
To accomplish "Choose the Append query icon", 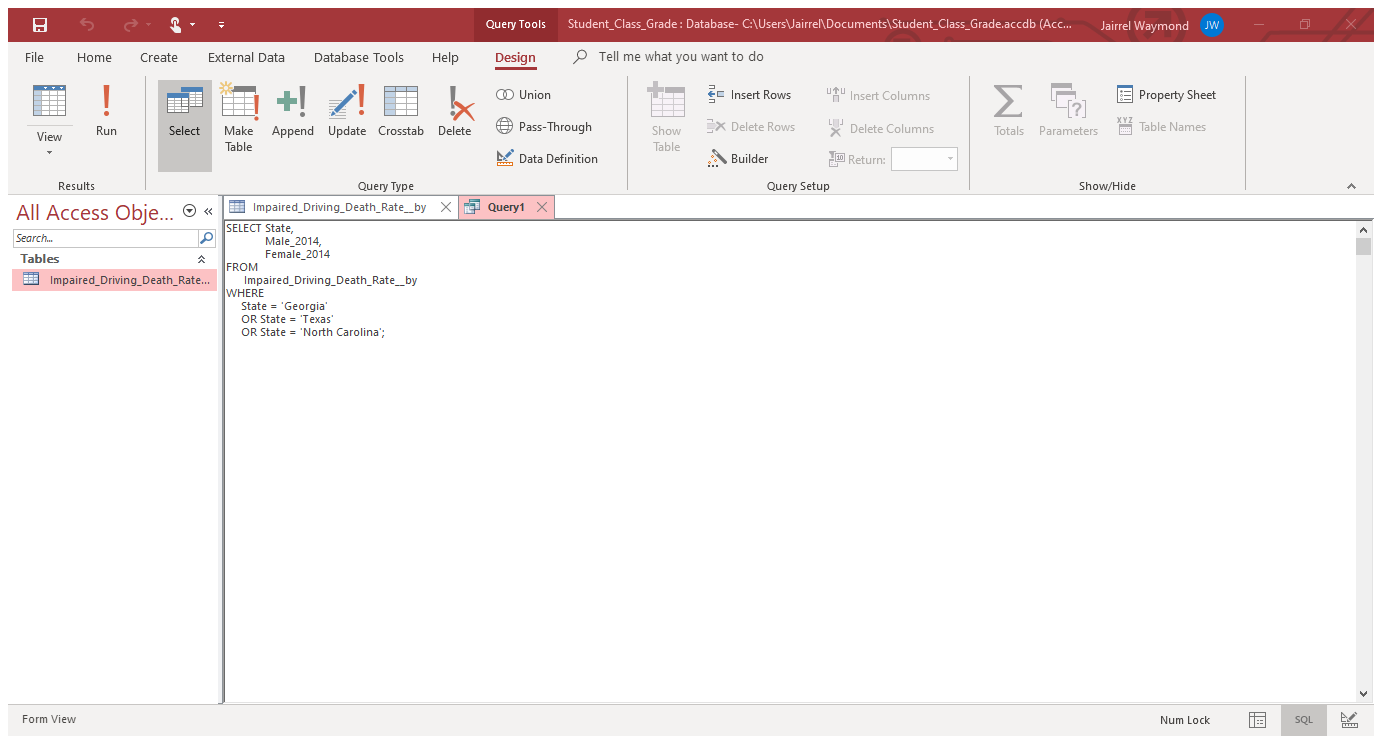I will tap(292, 112).
